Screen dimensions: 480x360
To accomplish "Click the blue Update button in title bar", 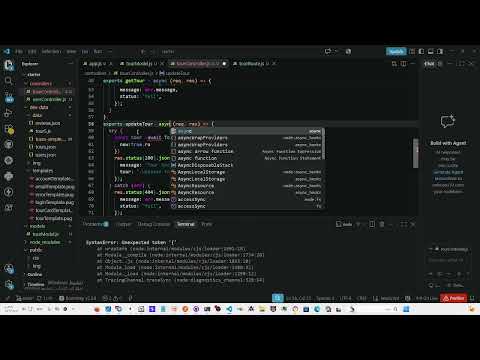I will coord(396,51).
